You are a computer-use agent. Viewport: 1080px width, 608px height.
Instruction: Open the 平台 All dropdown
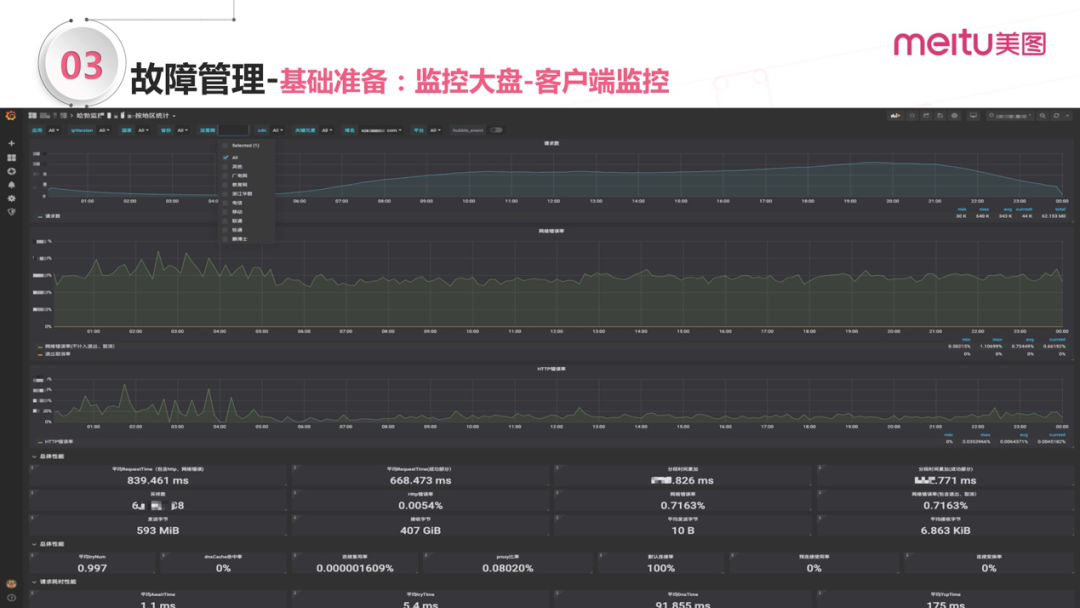(x=435, y=130)
